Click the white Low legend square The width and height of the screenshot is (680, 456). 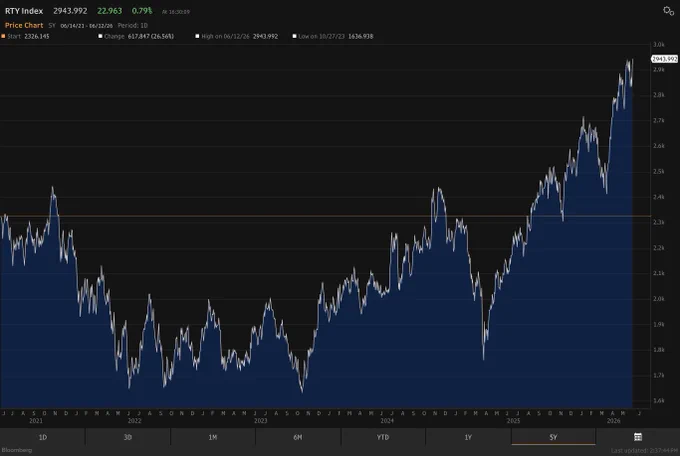294,36
